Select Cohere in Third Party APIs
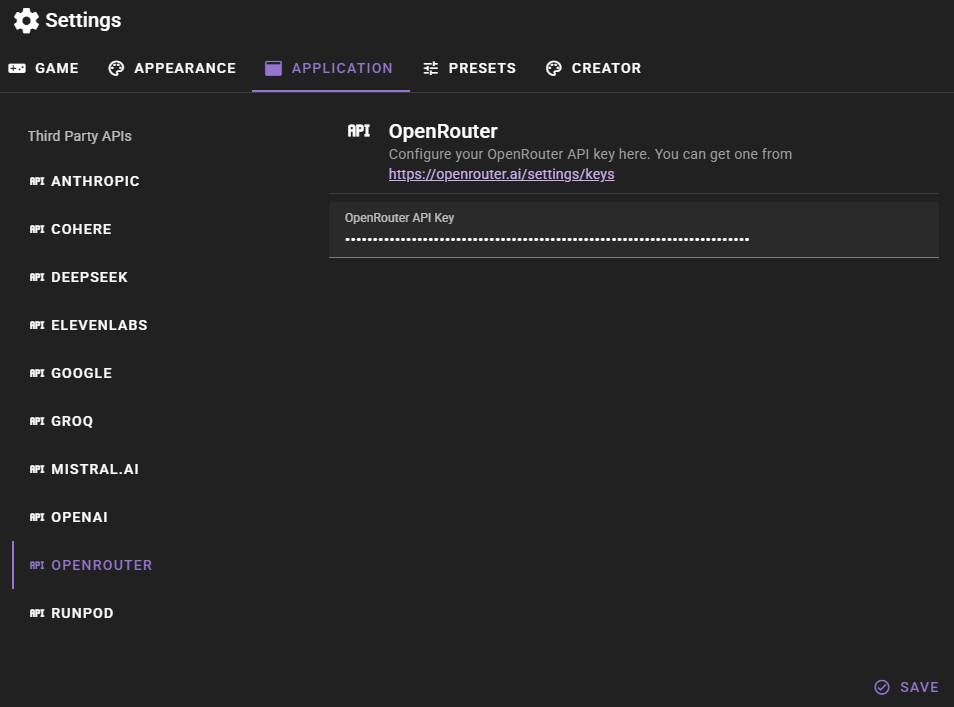 (x=81, y=229)
